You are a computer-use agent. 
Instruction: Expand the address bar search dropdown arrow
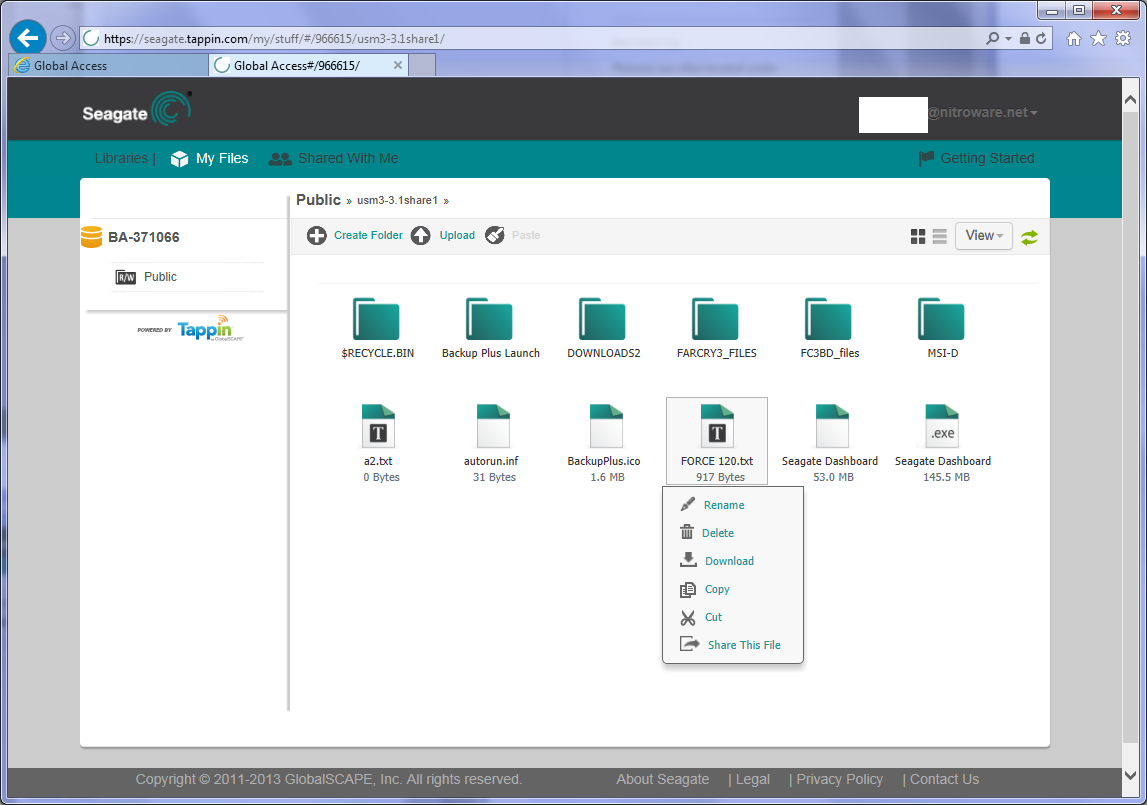pos(1009,38)
